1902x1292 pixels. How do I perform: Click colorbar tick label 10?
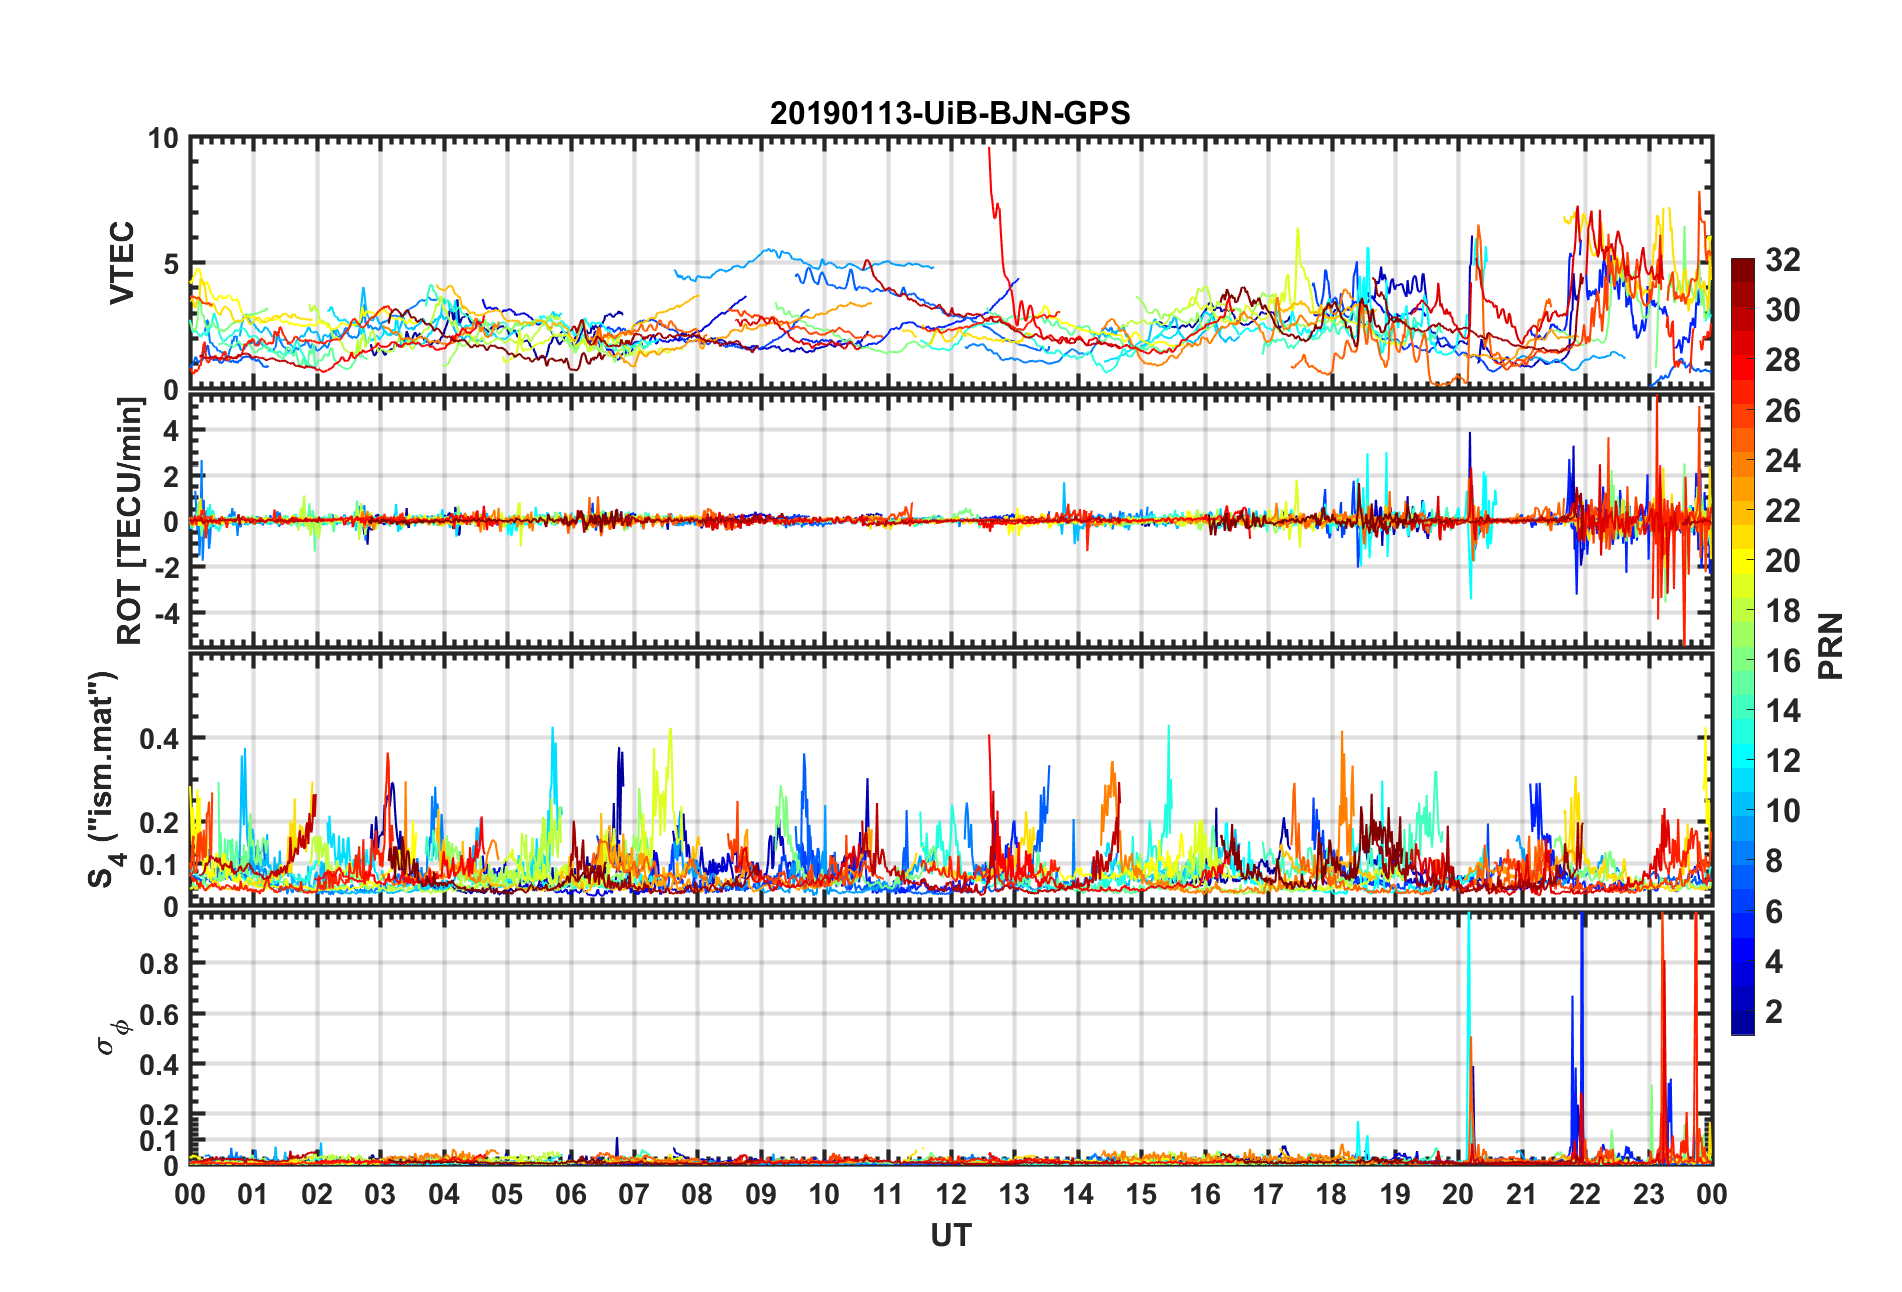(1783, 811)
